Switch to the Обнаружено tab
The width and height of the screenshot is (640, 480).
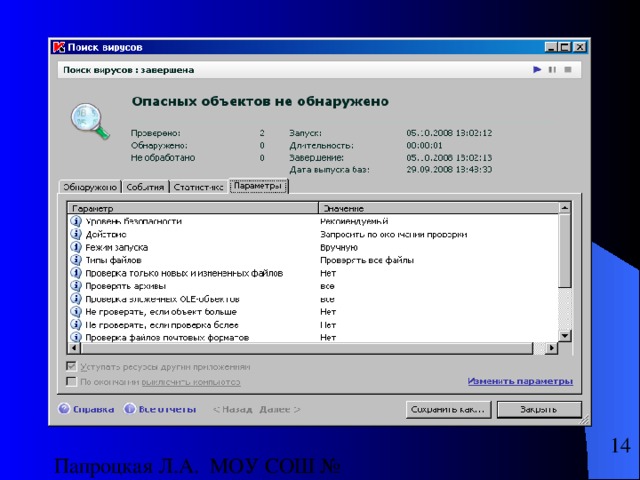click(91, 187)
